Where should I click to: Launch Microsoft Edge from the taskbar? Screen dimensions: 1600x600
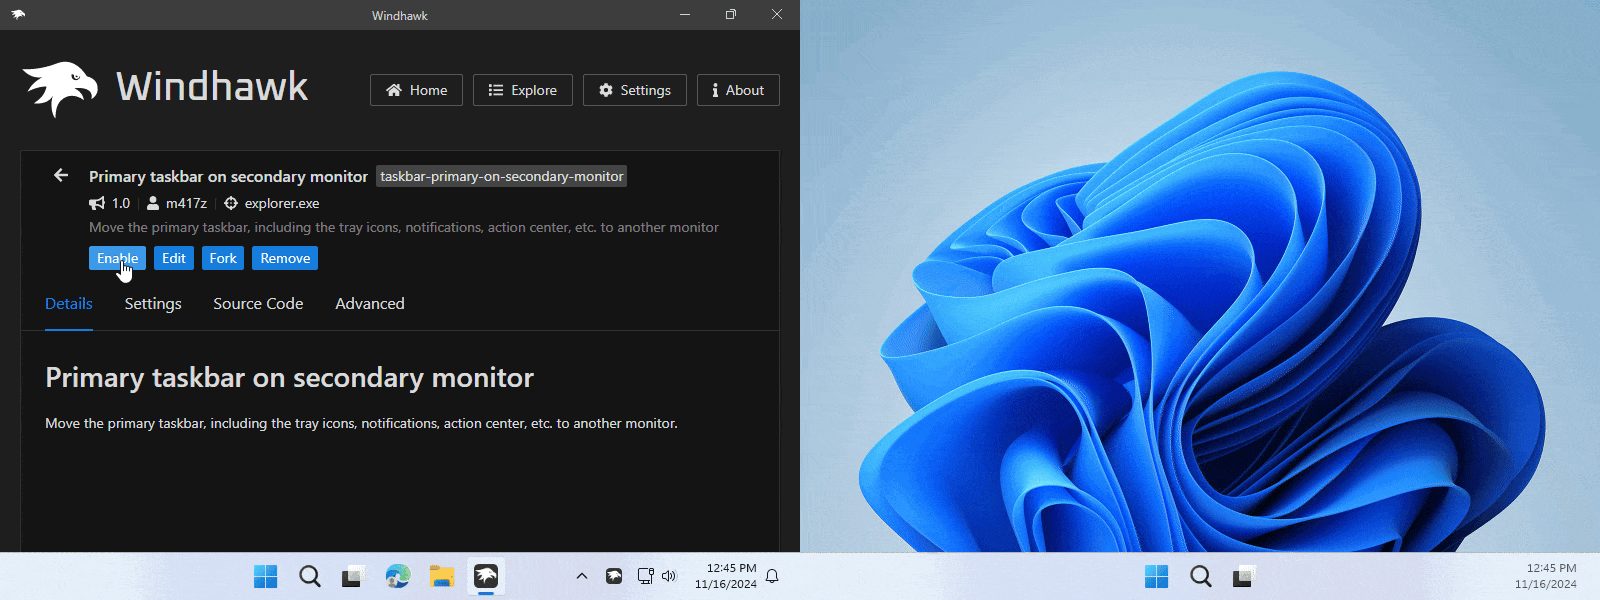coord(398,576)
